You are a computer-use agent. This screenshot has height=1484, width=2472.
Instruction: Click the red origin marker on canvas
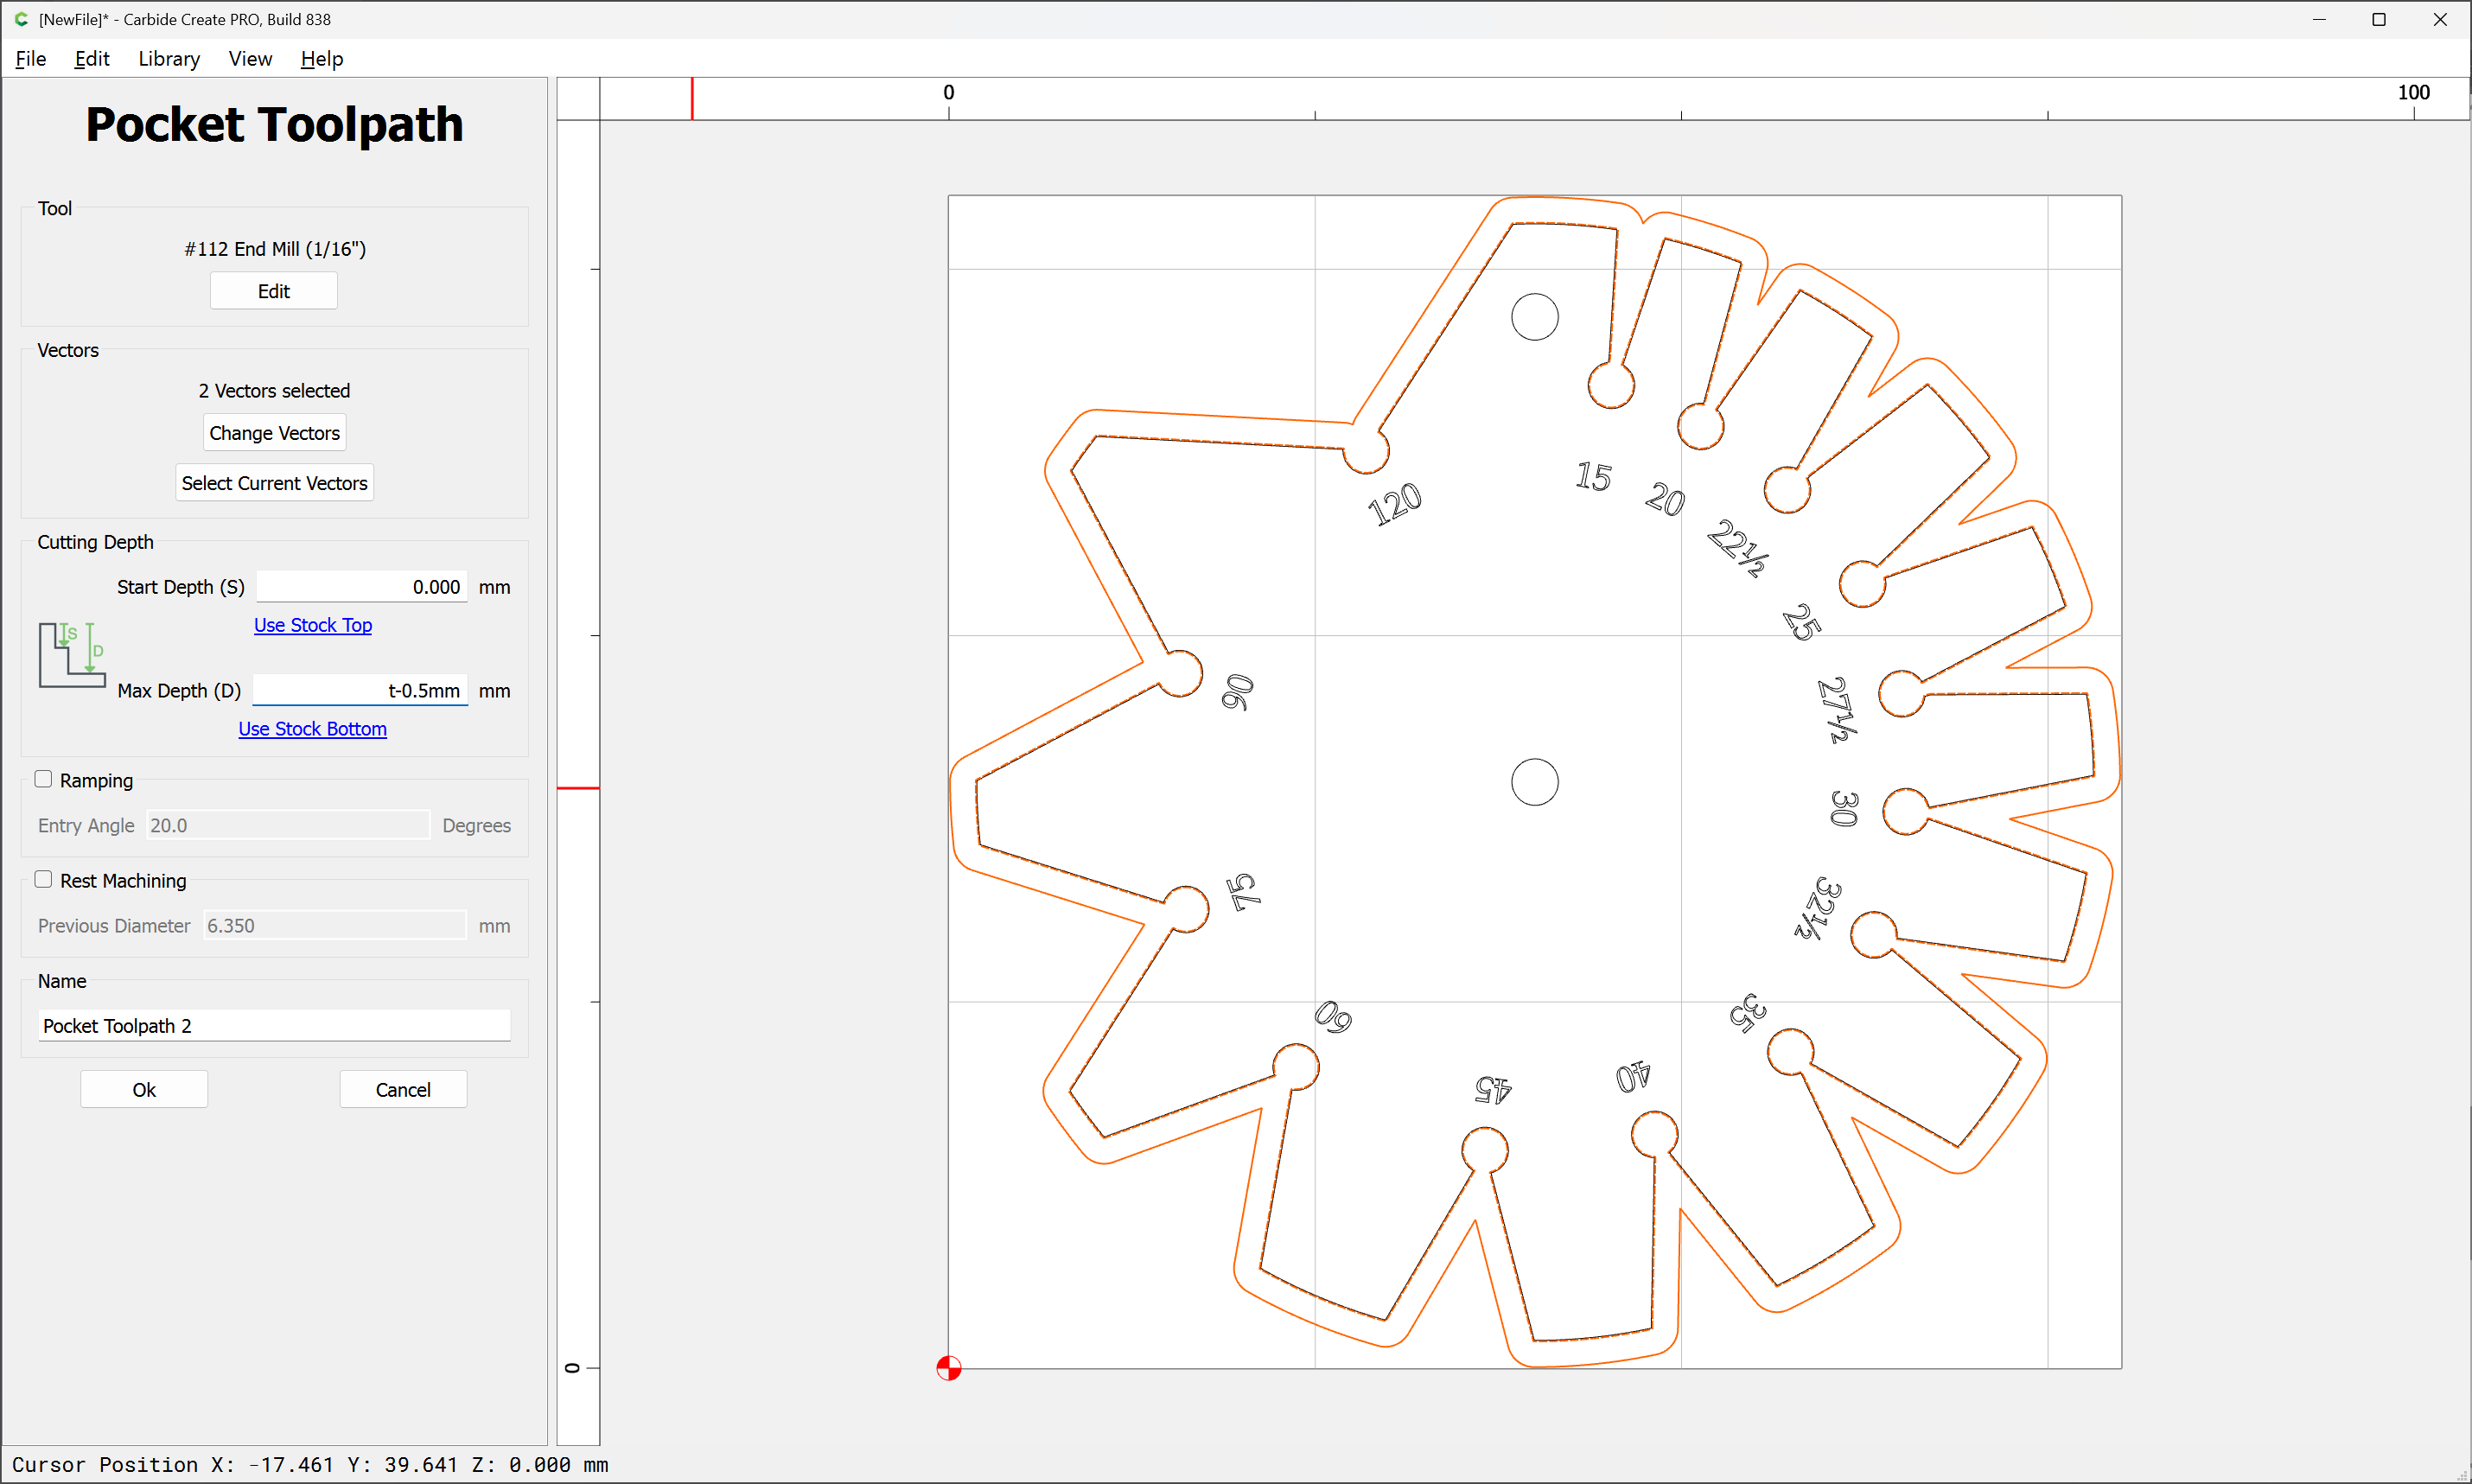pyautogui.click(x=948, y=1367)
